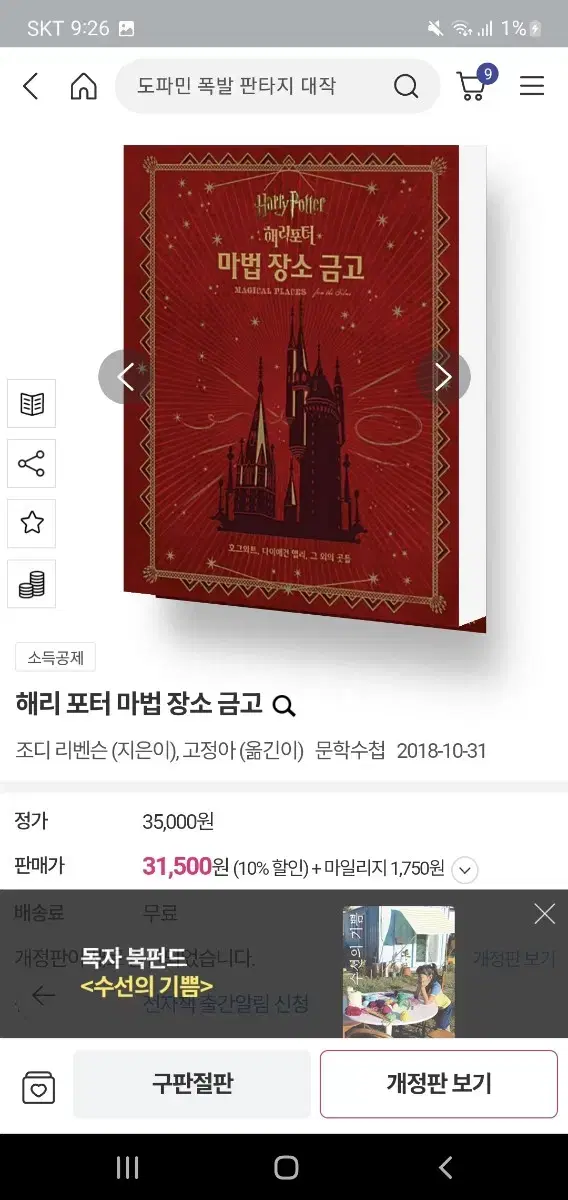Tap the search magnifier in search bar

pyautogui.click(x=406, y=87)
